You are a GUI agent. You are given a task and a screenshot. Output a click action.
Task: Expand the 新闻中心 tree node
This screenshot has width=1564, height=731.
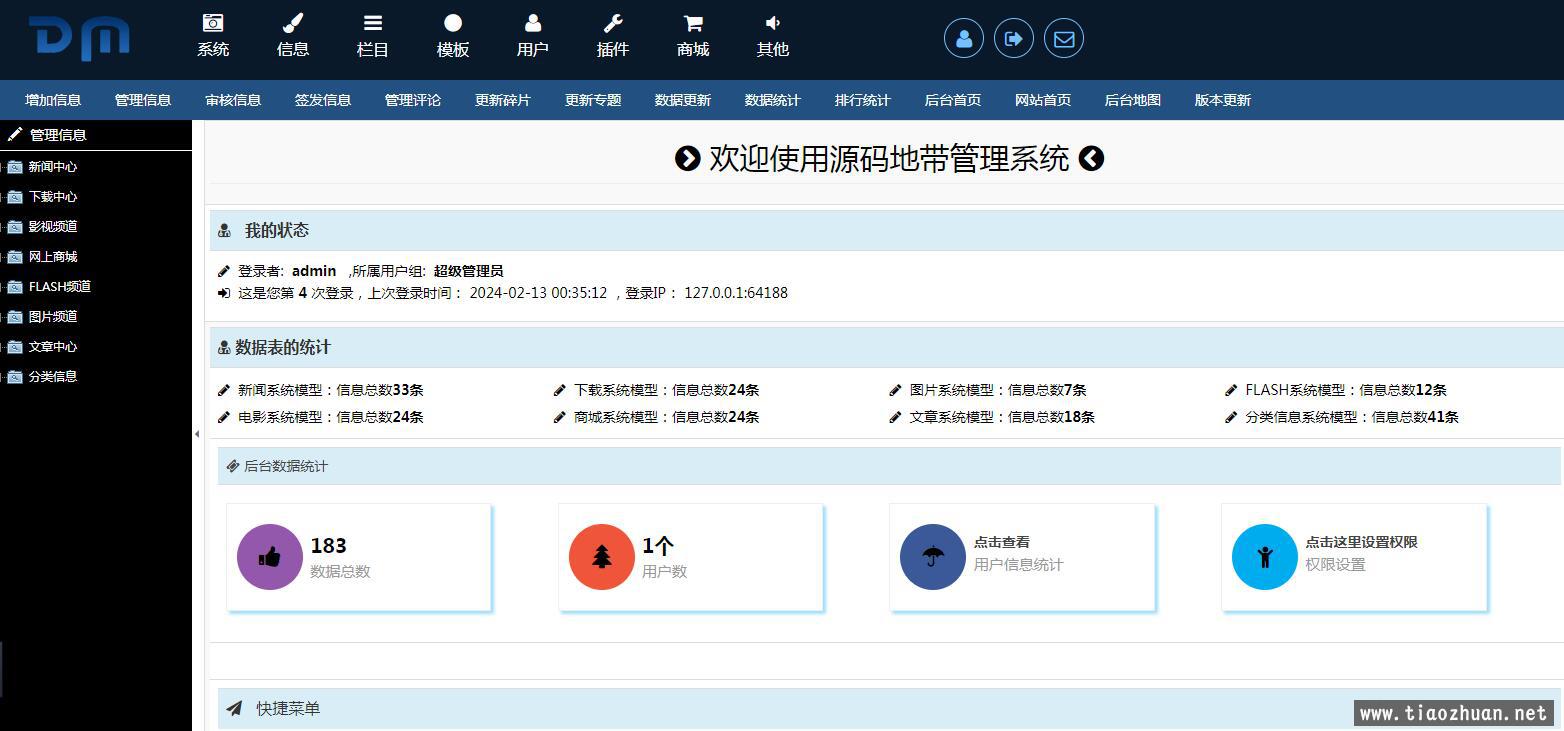[3, 167]
